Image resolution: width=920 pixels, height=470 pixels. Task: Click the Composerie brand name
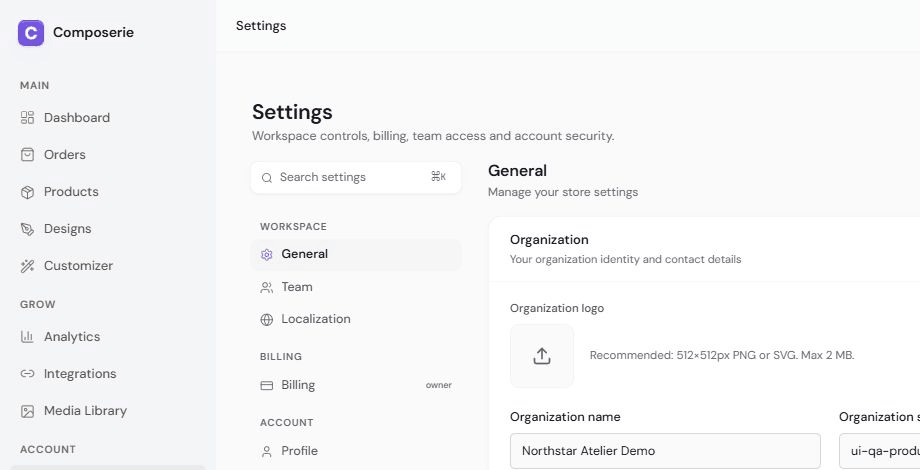tap(93, 32)
